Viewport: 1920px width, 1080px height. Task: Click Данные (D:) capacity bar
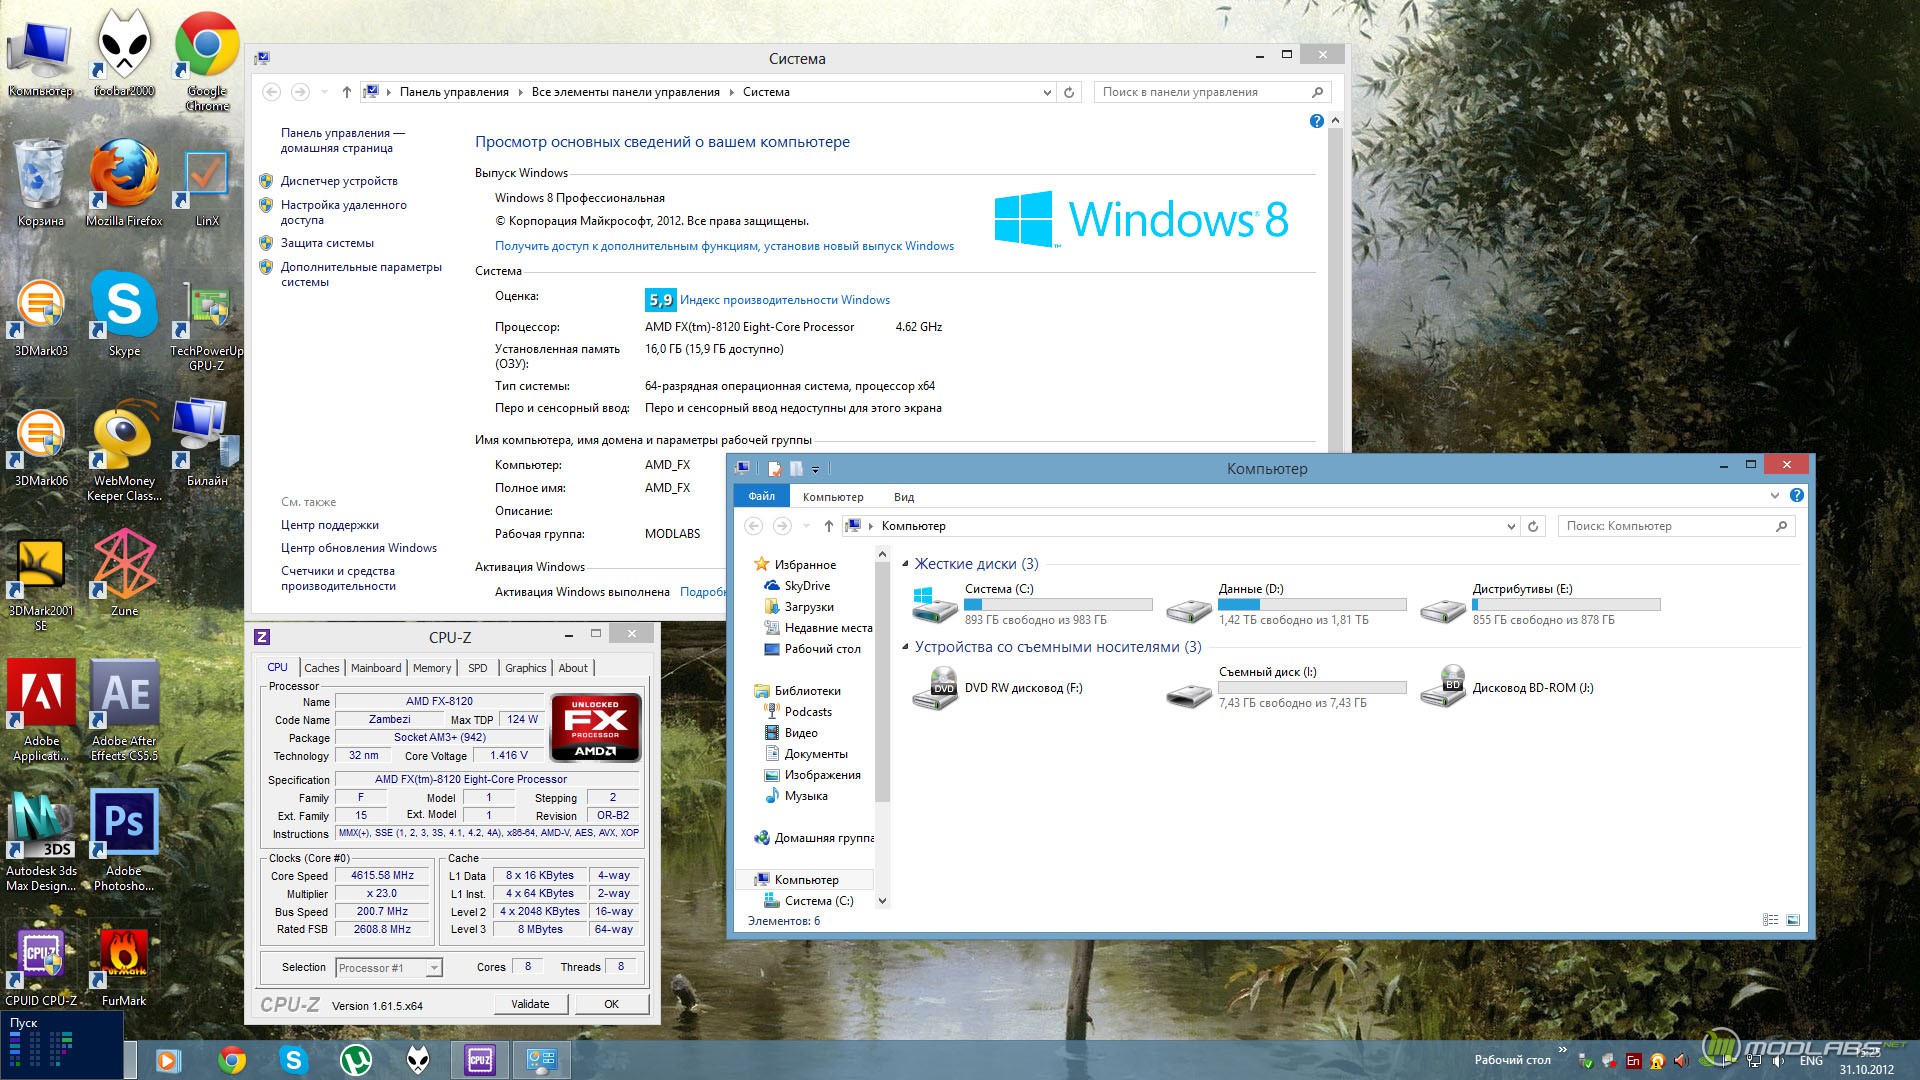[x=1312, y=605]
